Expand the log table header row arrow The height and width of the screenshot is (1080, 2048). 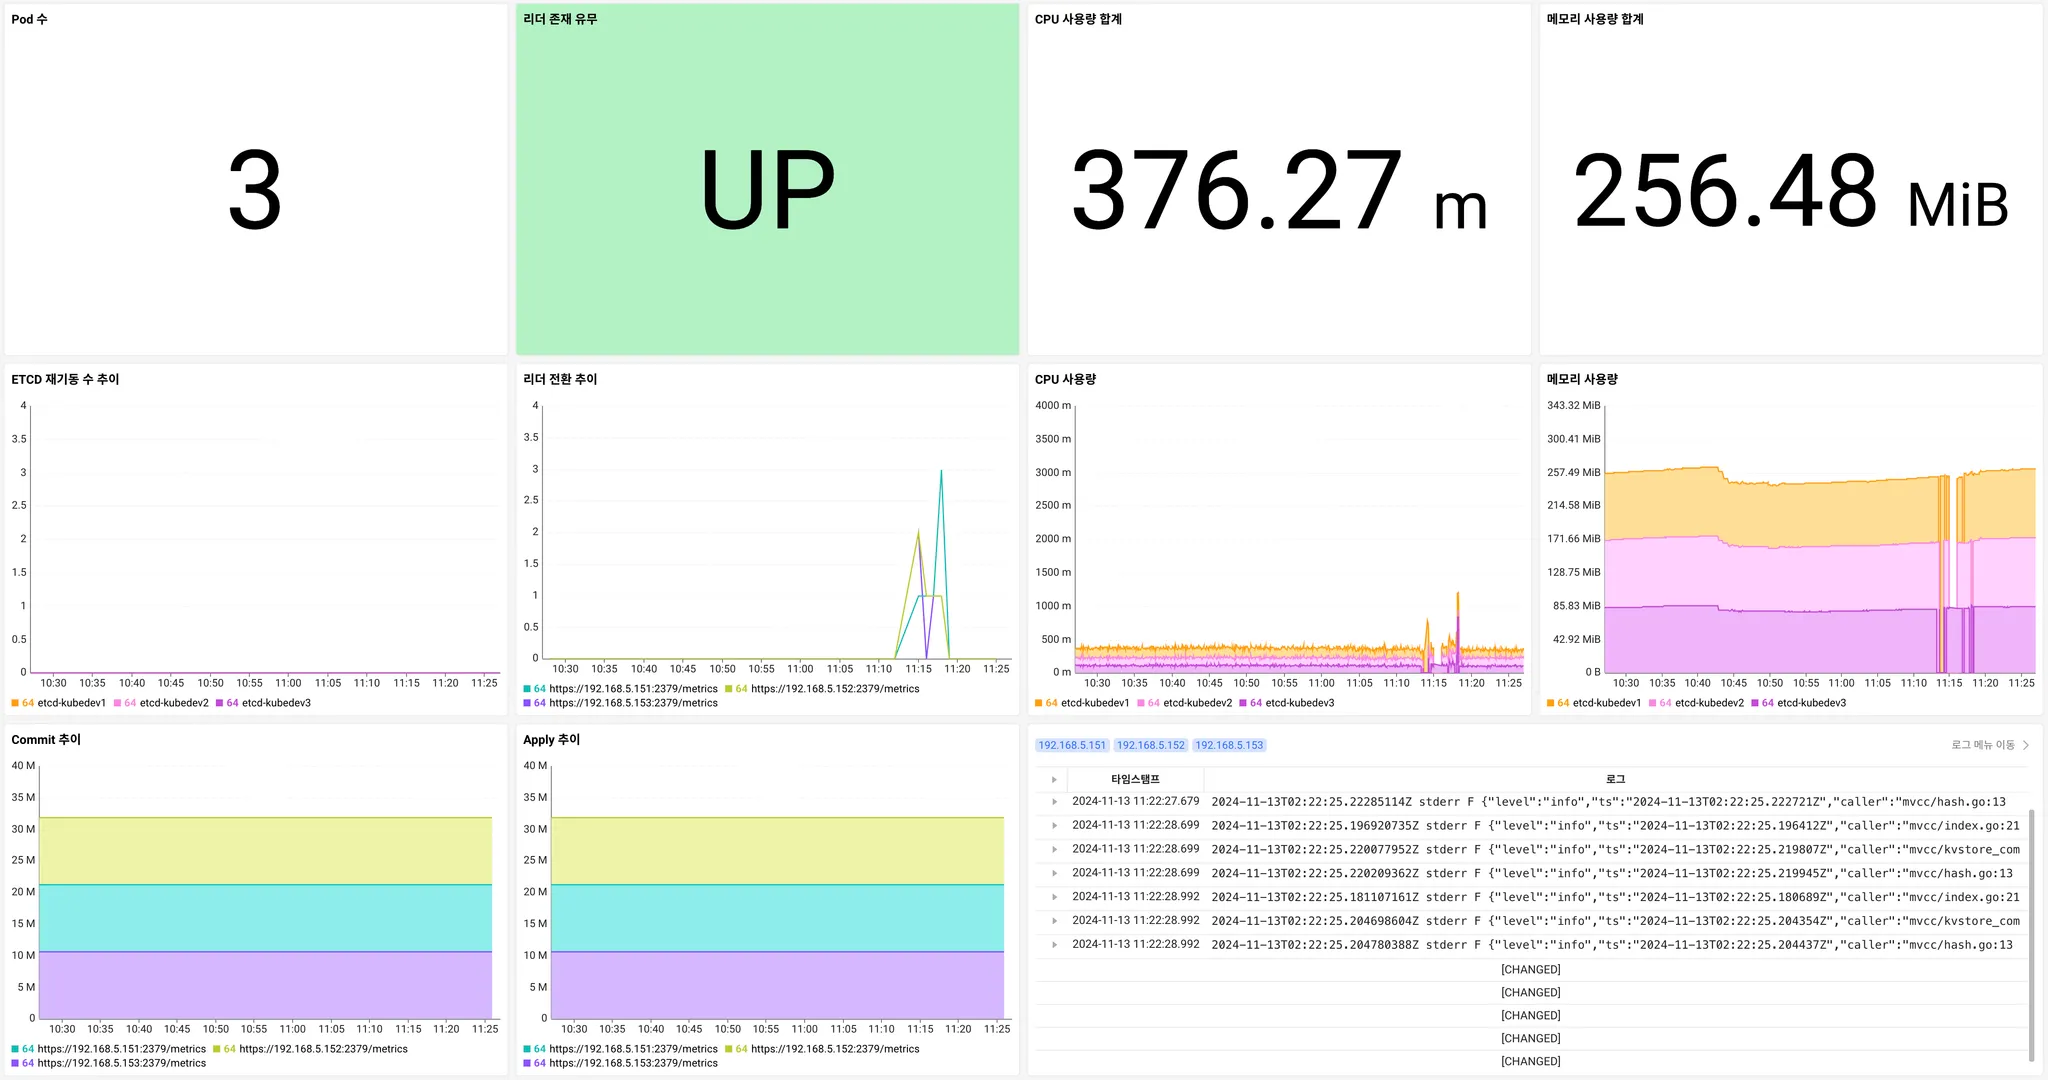click(1054, 779)
